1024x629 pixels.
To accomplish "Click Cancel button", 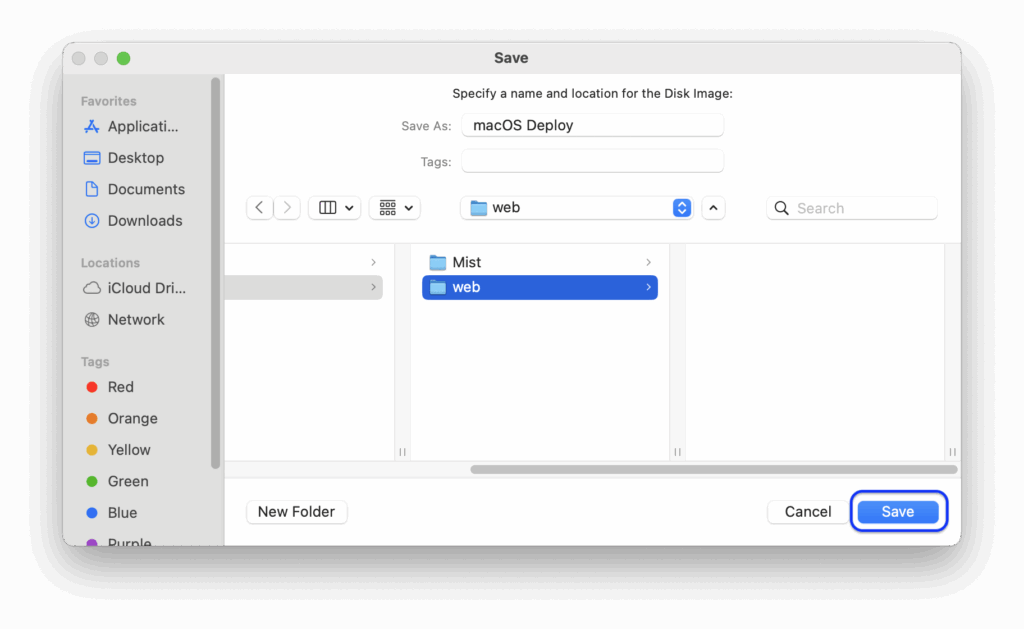I will point(808,511).
